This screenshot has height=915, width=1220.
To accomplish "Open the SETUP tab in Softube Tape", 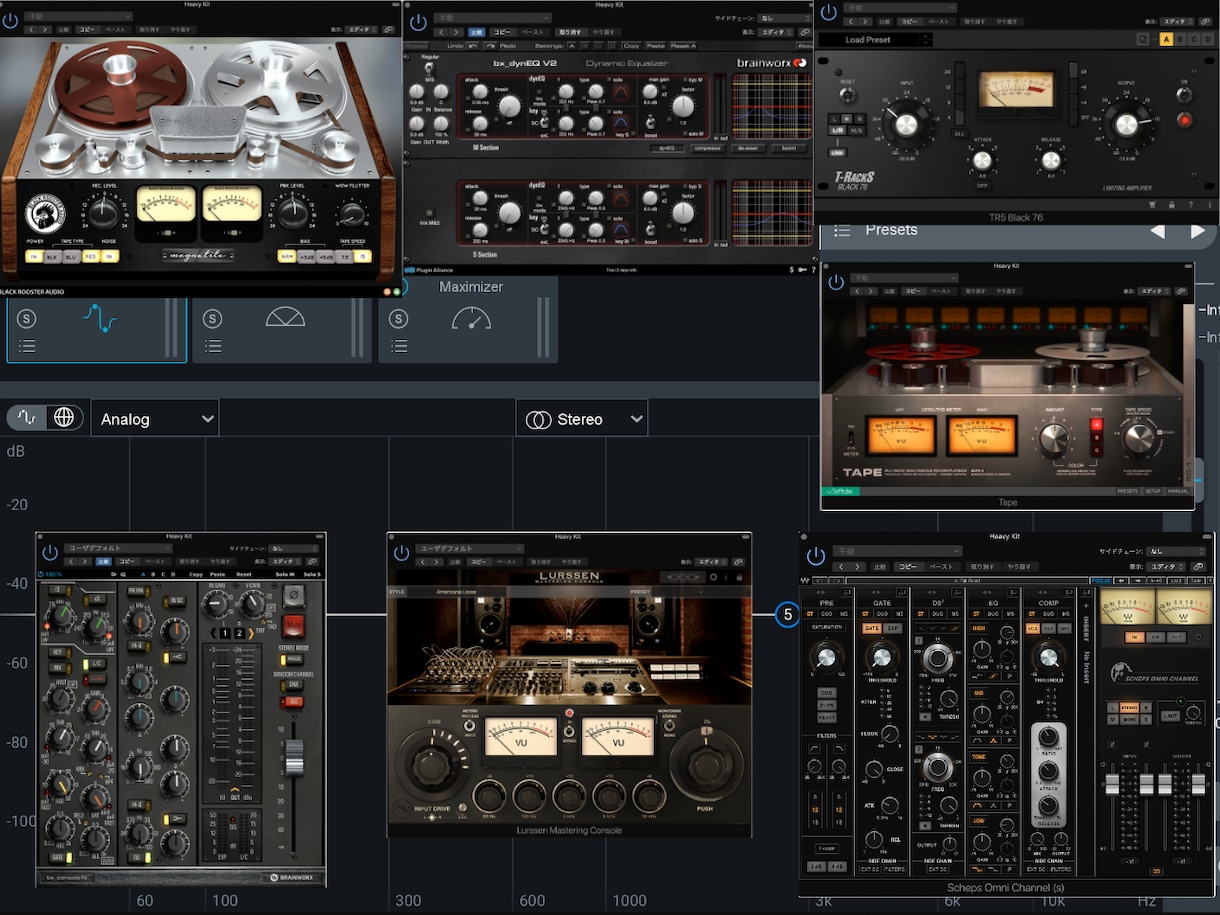I will point(1153,491).
